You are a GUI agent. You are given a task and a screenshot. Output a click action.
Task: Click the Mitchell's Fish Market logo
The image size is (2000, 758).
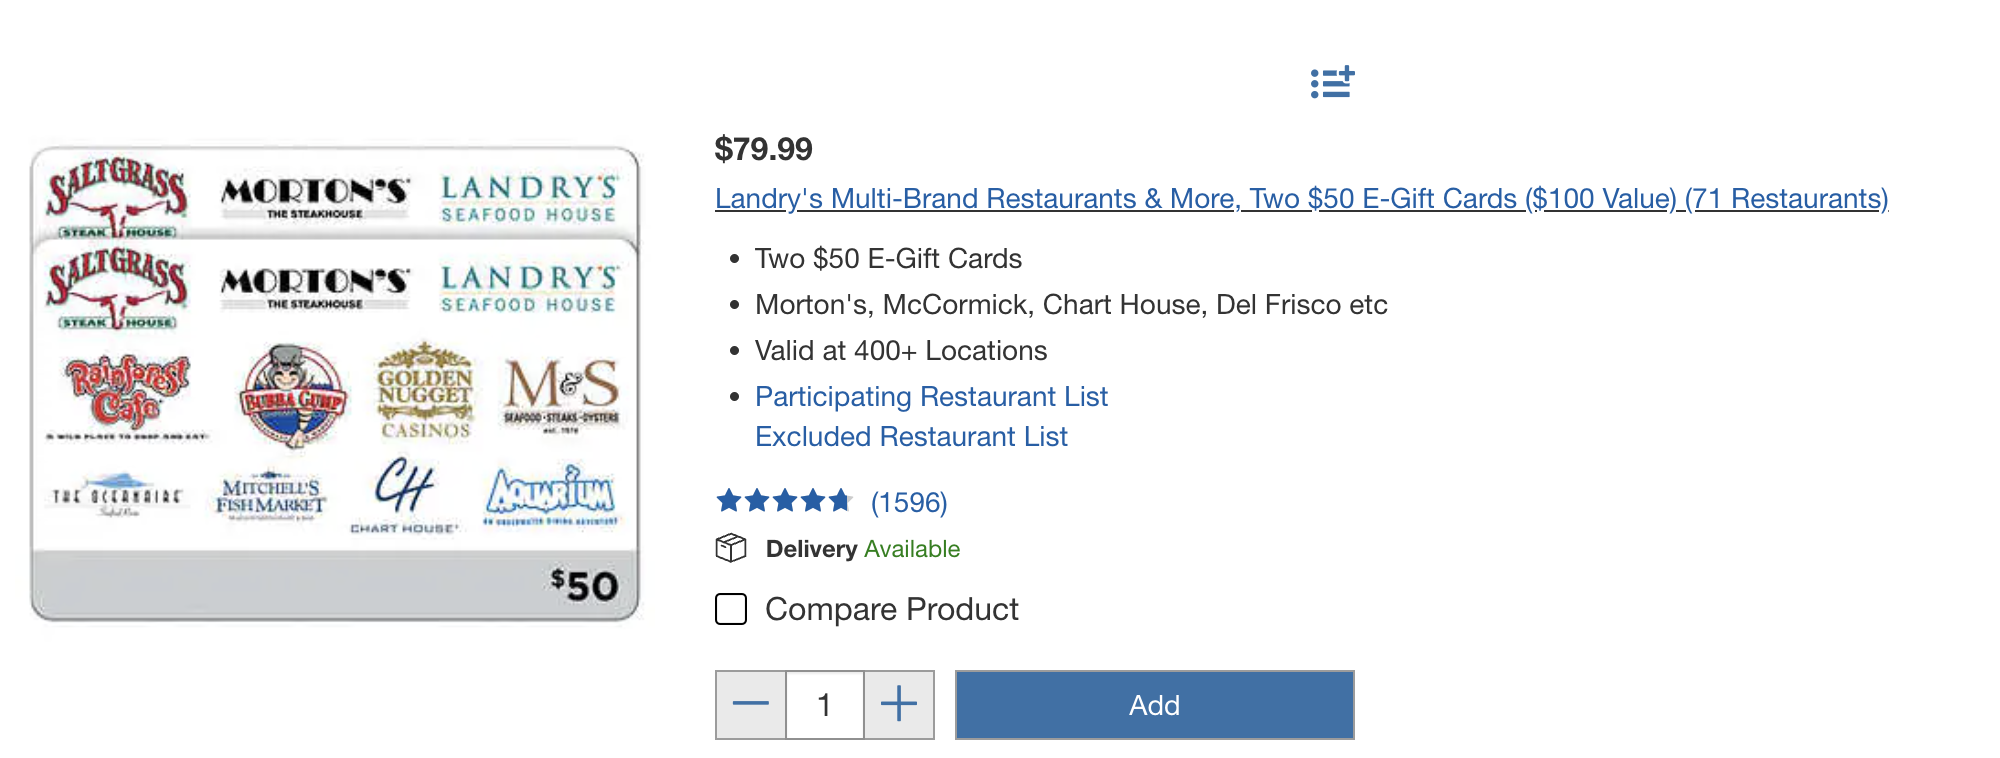271,495
